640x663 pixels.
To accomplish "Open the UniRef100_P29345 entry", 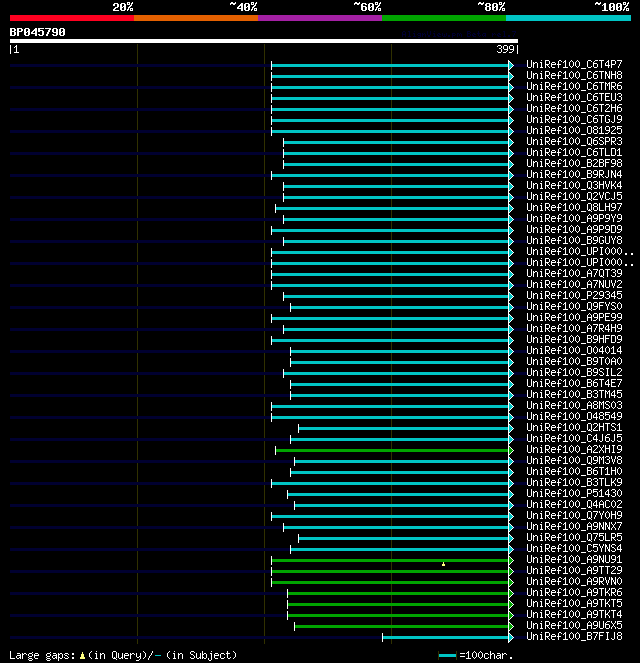I will pyautogui.click(x=574, y=295).
